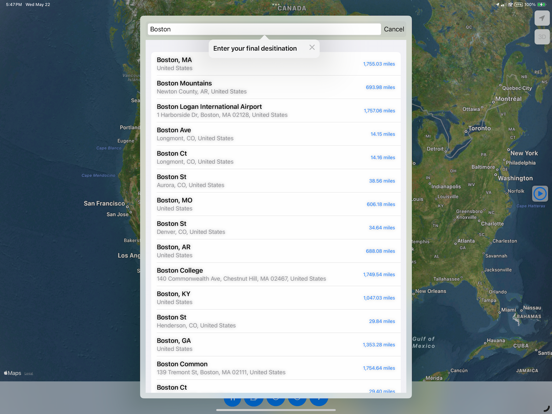Pick Boston Logan International Airport
Viewport: 552px width, 414px height.
(x=276, y=111)
